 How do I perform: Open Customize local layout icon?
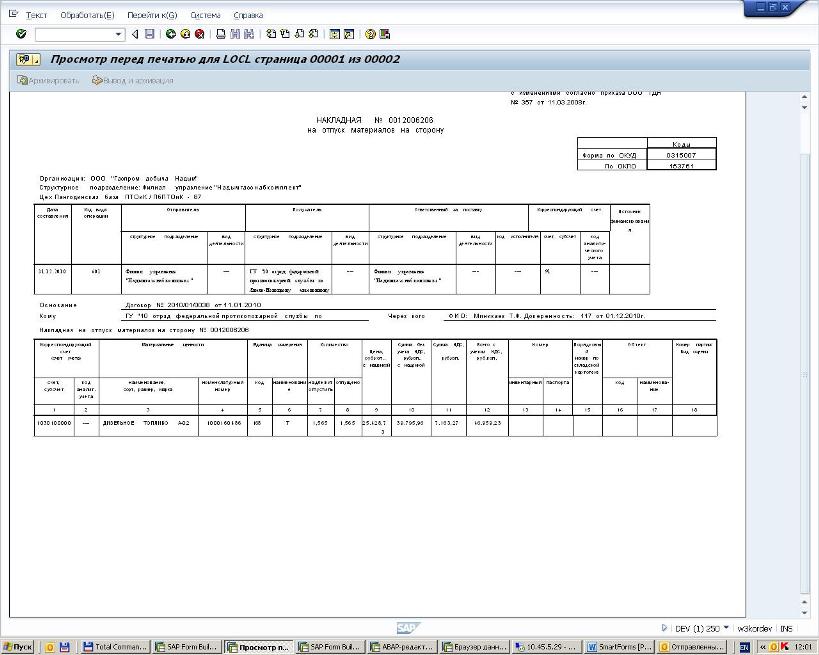click(x=385, y=34)
